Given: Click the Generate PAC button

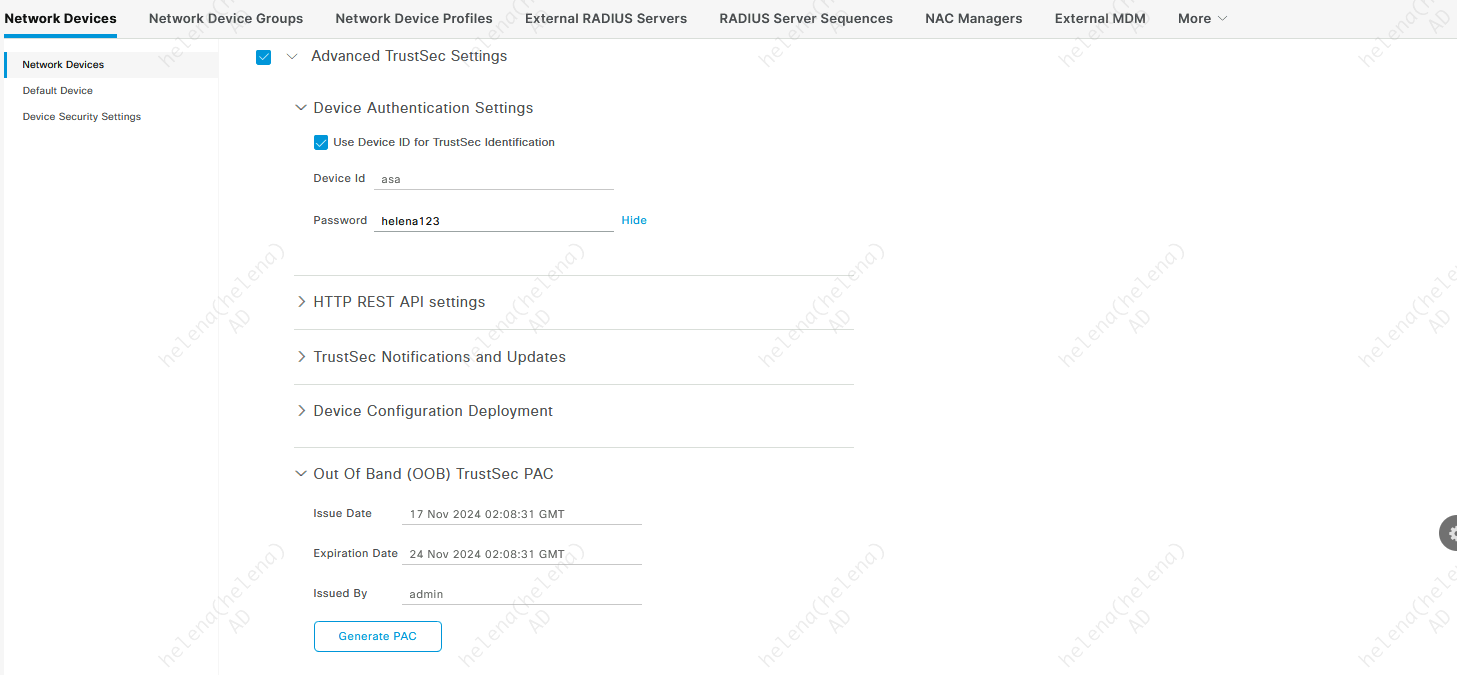Looking at the screenshot, I should pyautogui.click(x=377, y=636).
